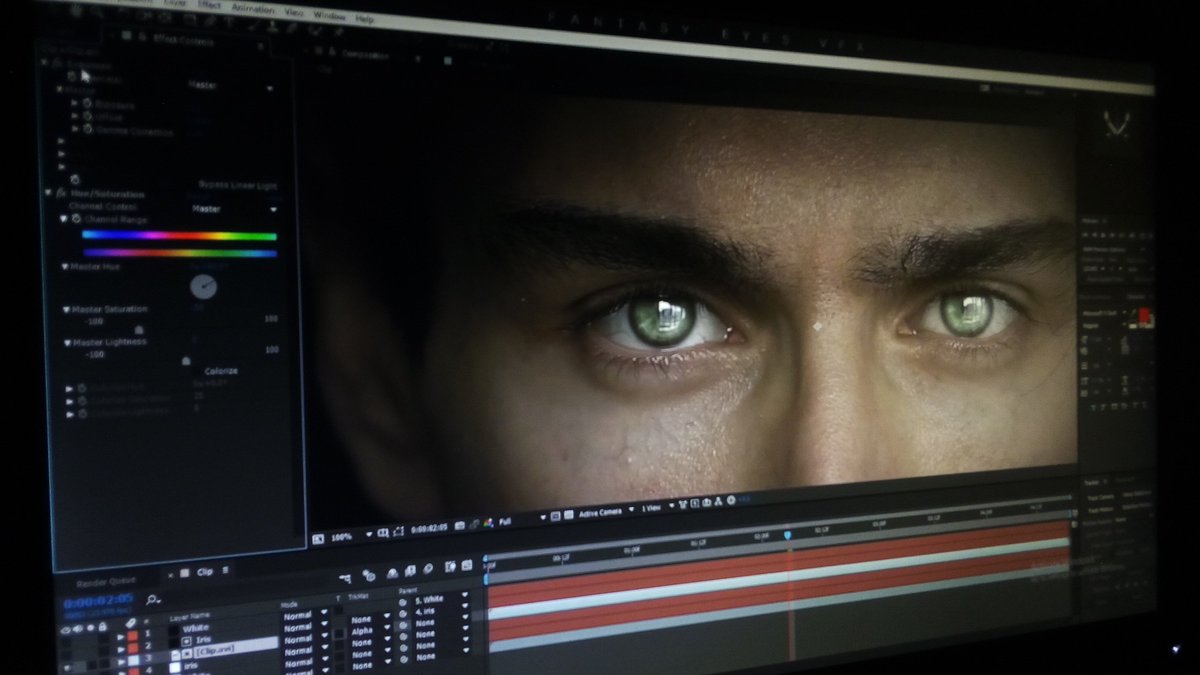The width and height of the screenshot is (1200, 675).
Task: Toggle Bypass Linear Light option
Action: click(238, 185)
